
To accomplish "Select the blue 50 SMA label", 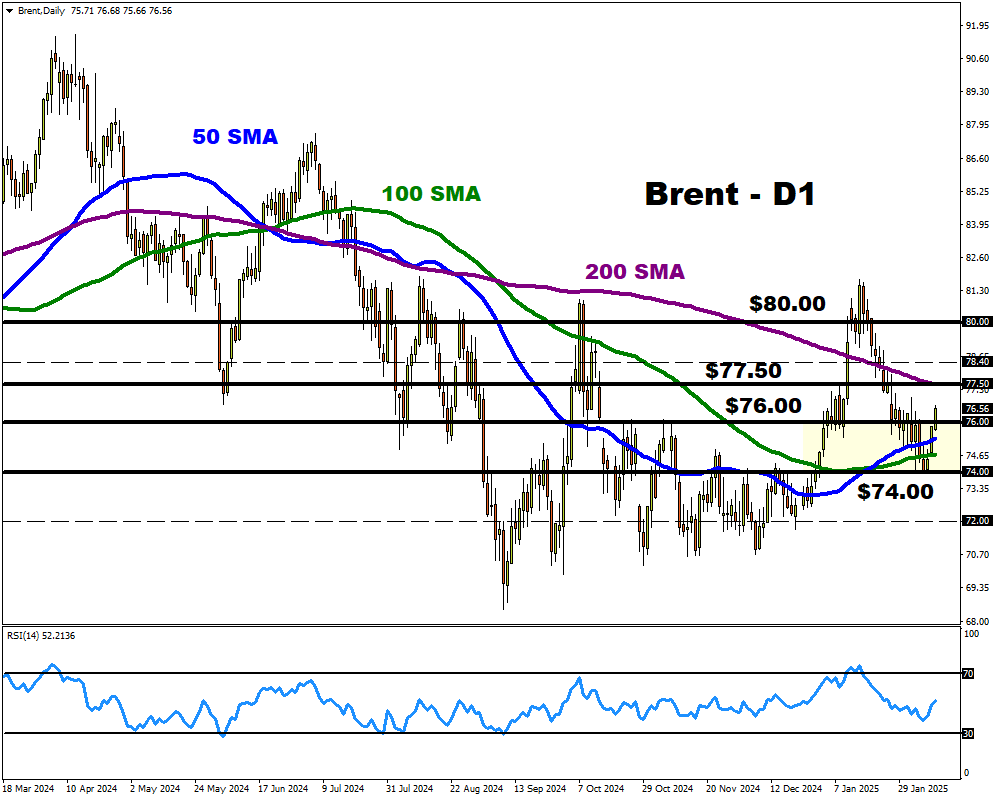I will pyautogui.click(x=234, y=137).
